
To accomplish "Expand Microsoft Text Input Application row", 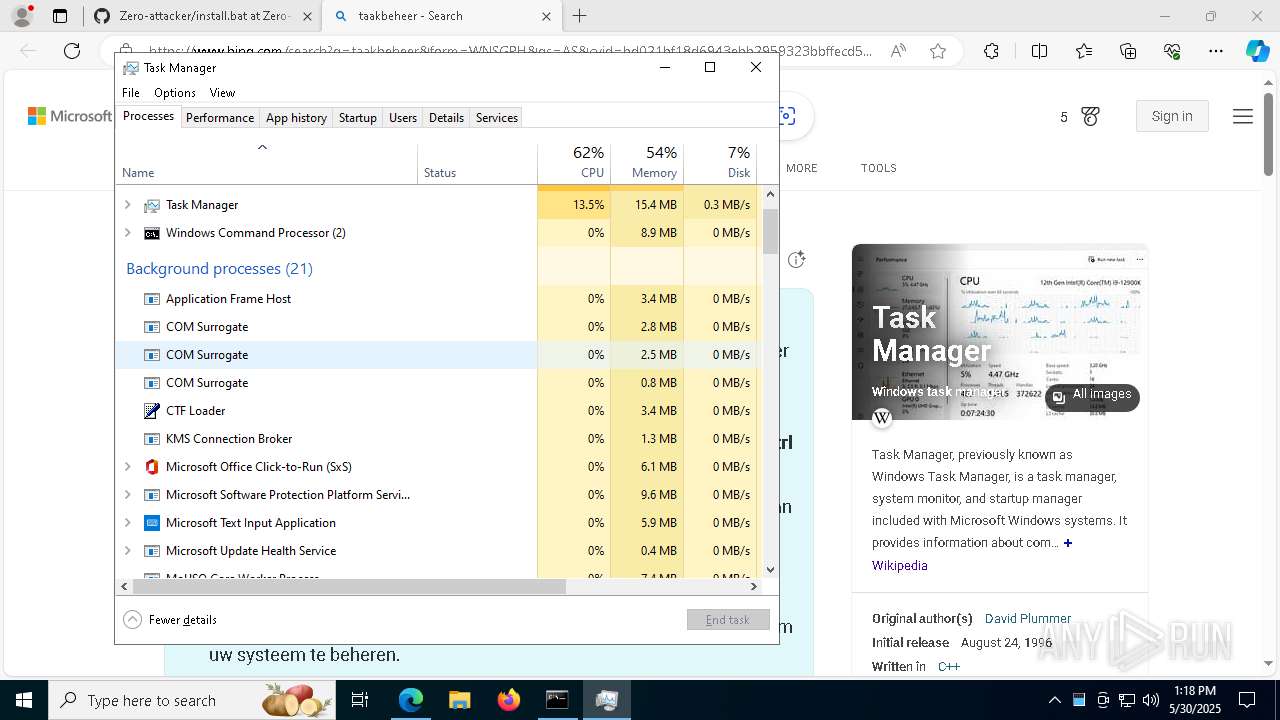I will click(127, 523).
